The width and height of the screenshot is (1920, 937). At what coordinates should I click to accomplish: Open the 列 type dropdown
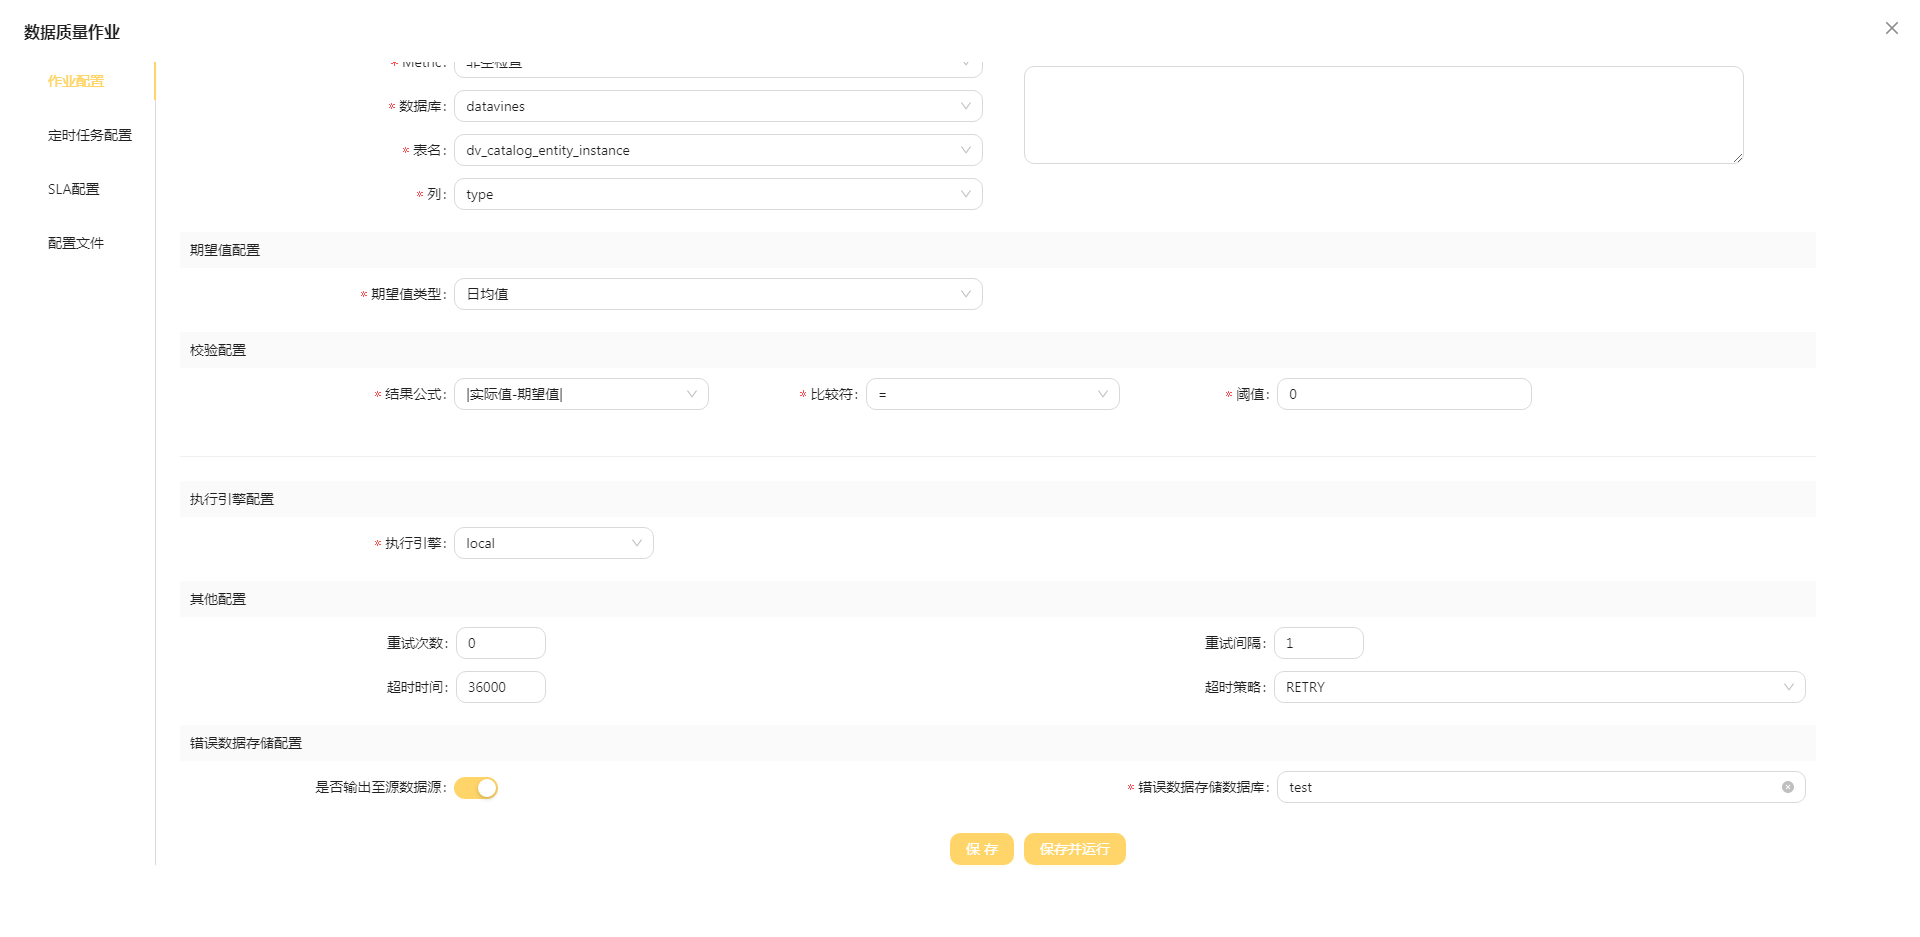tap(718, 194)
